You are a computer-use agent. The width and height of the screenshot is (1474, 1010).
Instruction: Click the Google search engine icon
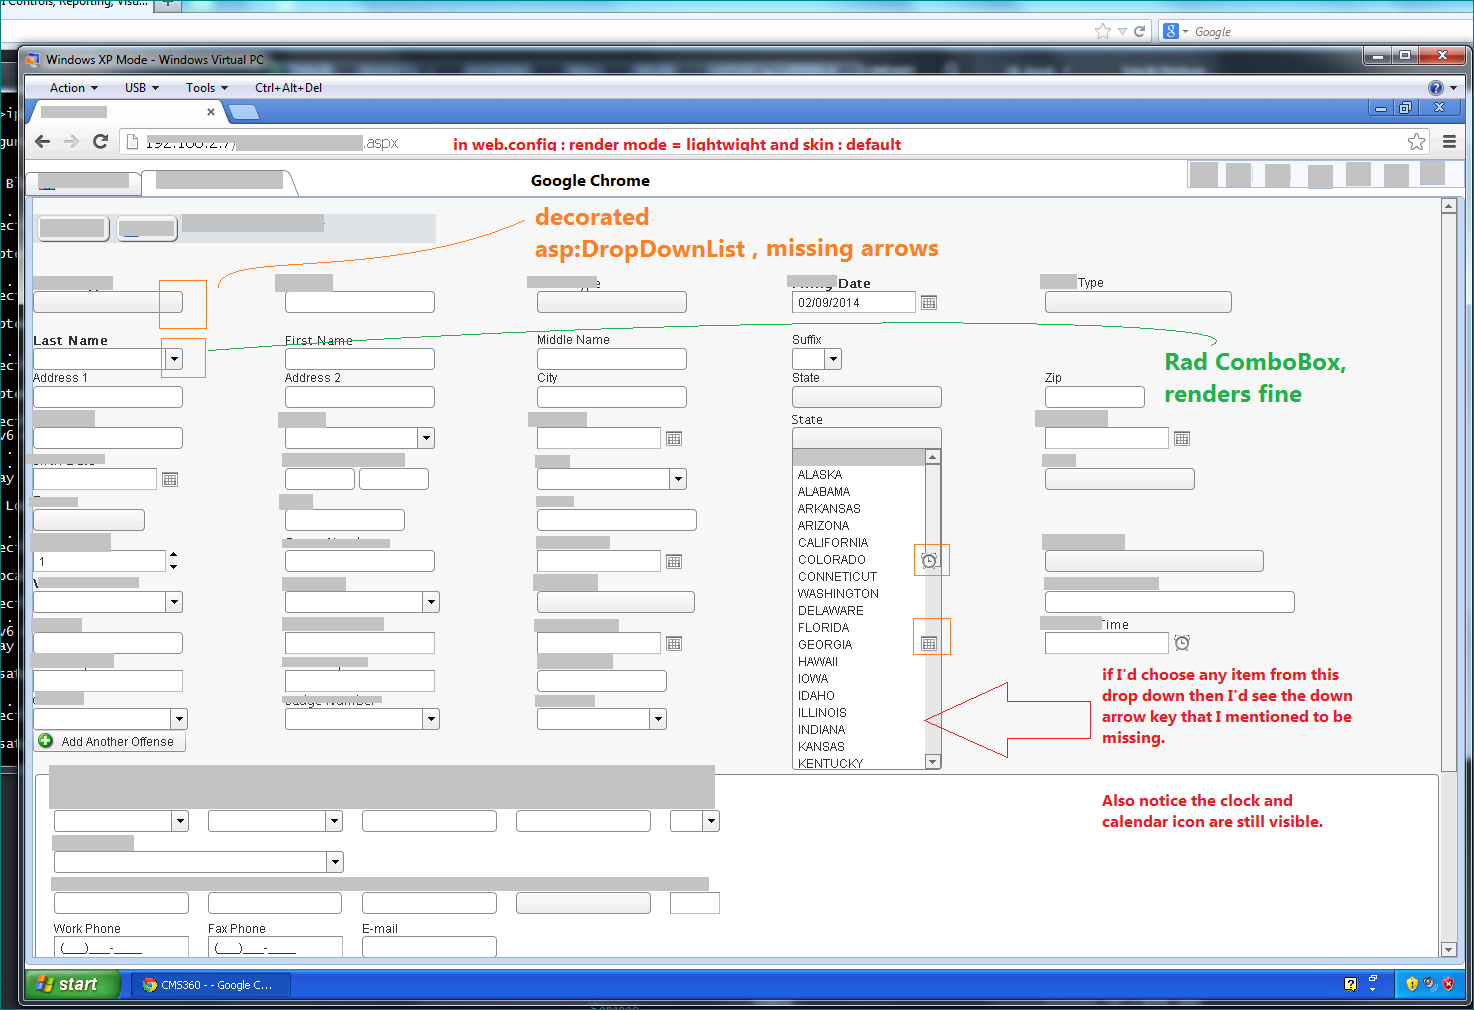pos(1171,31)
